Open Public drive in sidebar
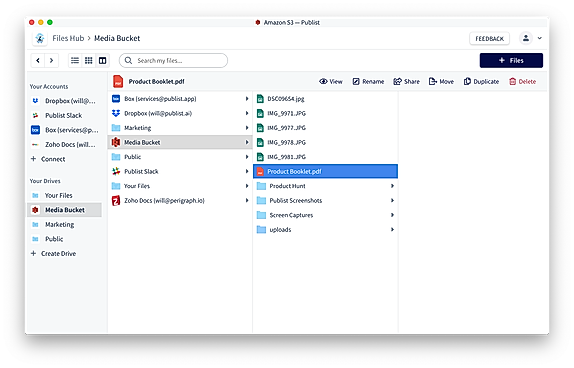The width and height of the screenshot is (574, 368). (64, 239)
